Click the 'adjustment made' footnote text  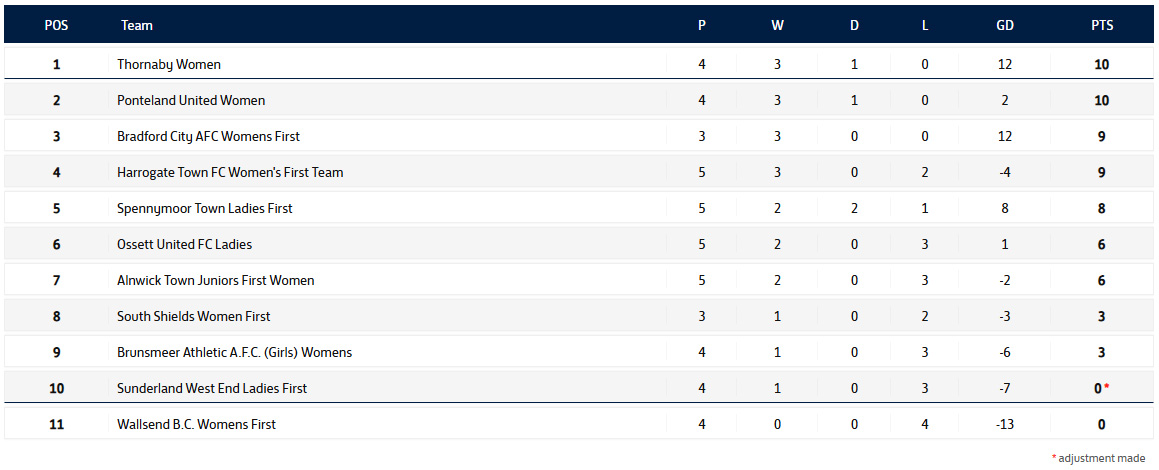(1102, 458)
